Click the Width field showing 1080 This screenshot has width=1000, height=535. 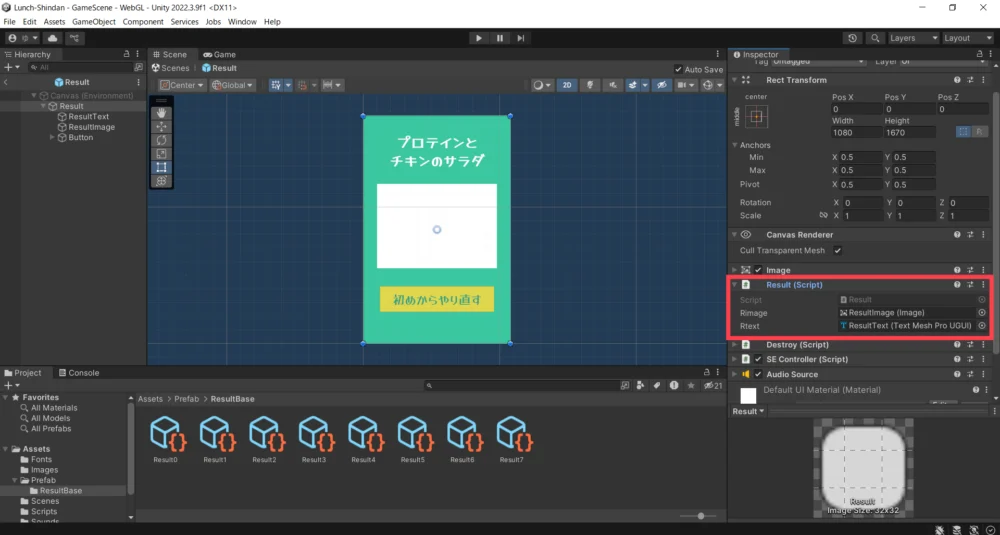856,132
